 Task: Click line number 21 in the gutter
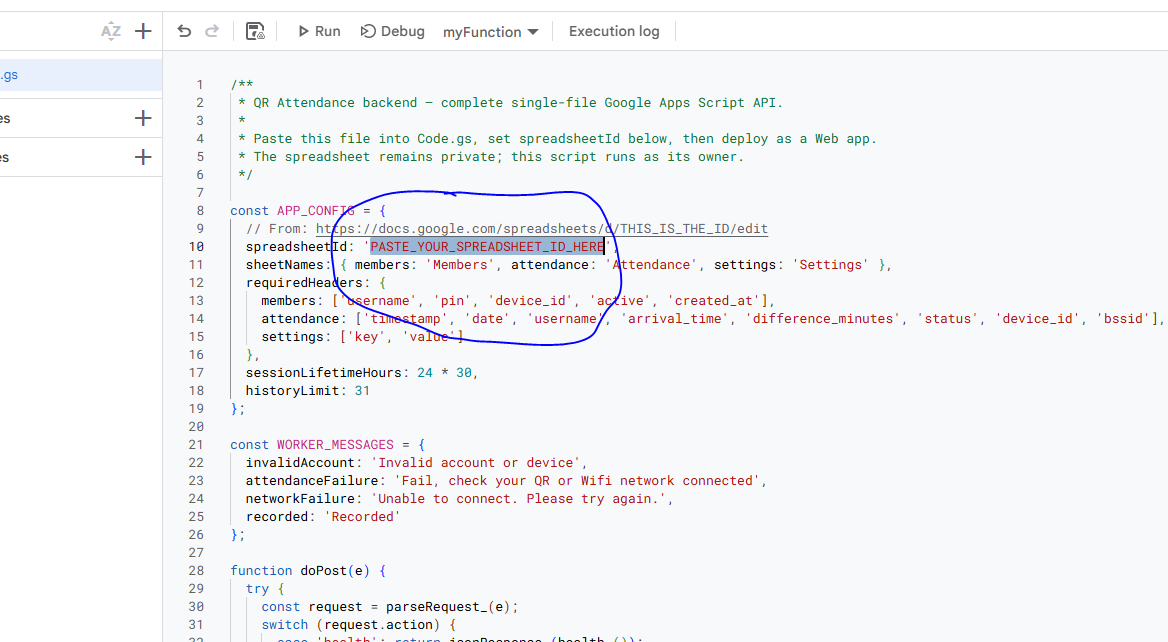(196, 445)
